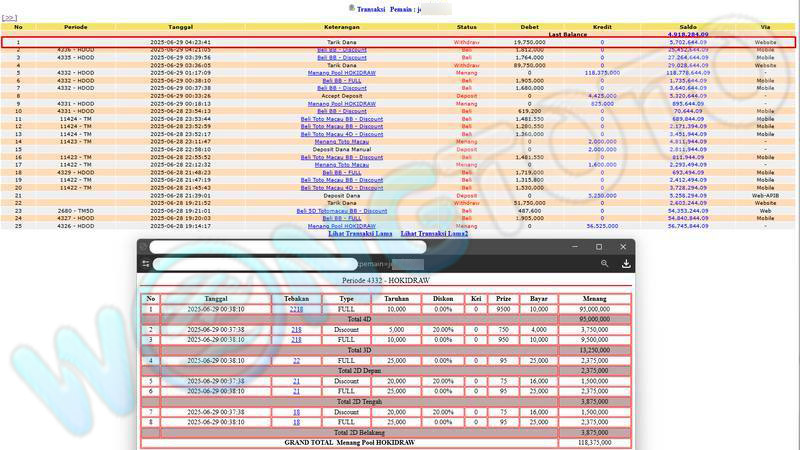Maximize the popup browser window
This screenshot has height=450, width=800.
pyautogui.click(x=599, y=247)
